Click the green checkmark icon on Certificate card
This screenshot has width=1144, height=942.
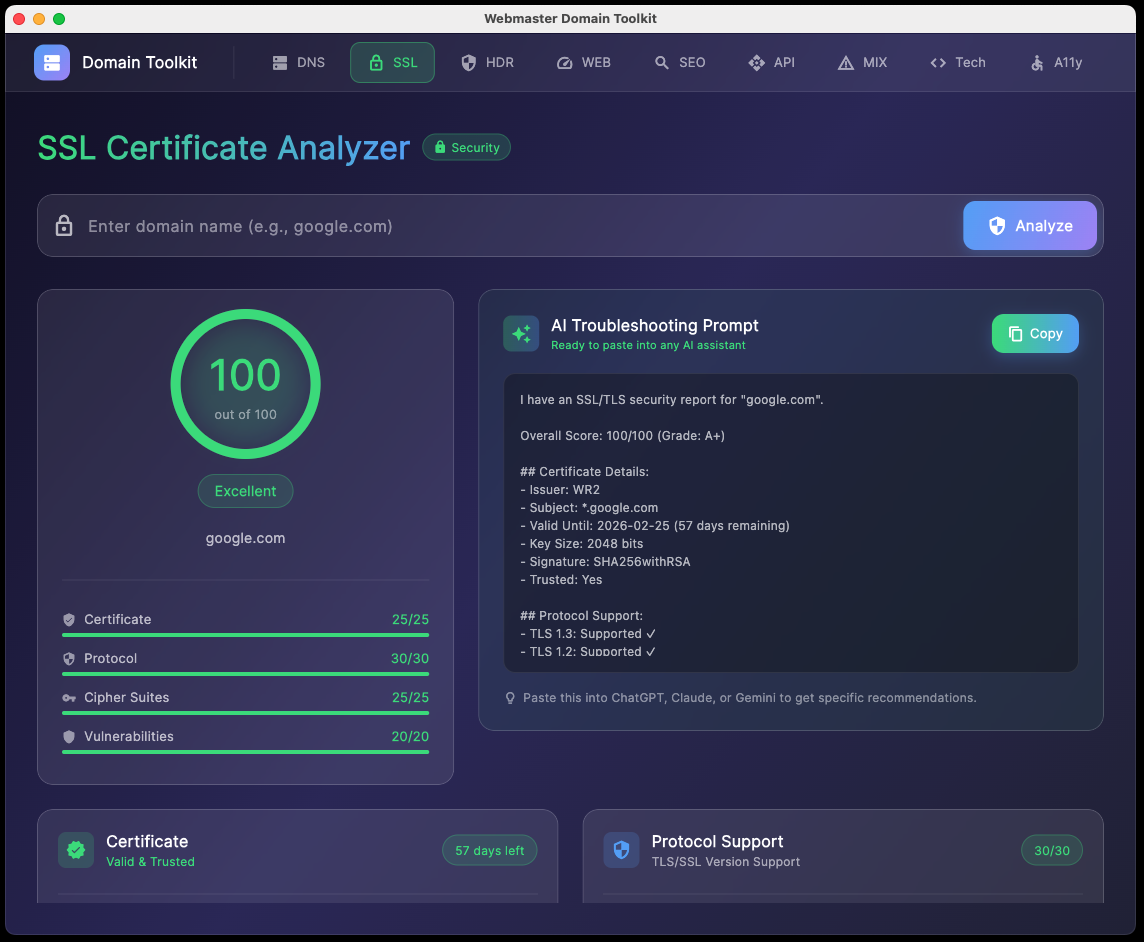(x=75, y=849)
